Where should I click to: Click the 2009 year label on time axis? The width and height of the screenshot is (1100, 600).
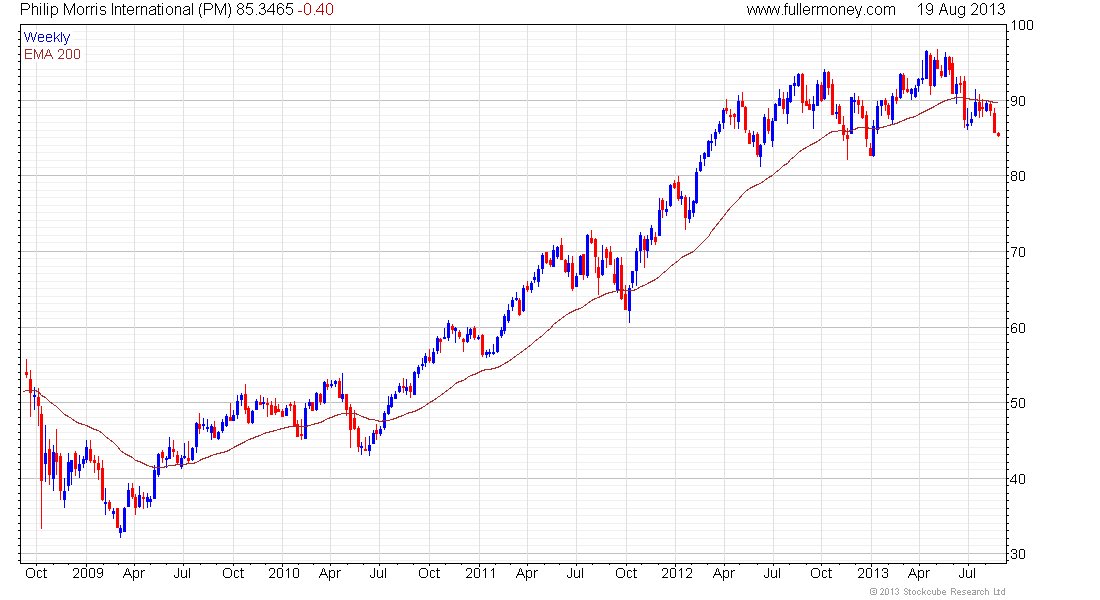[88, 573]
